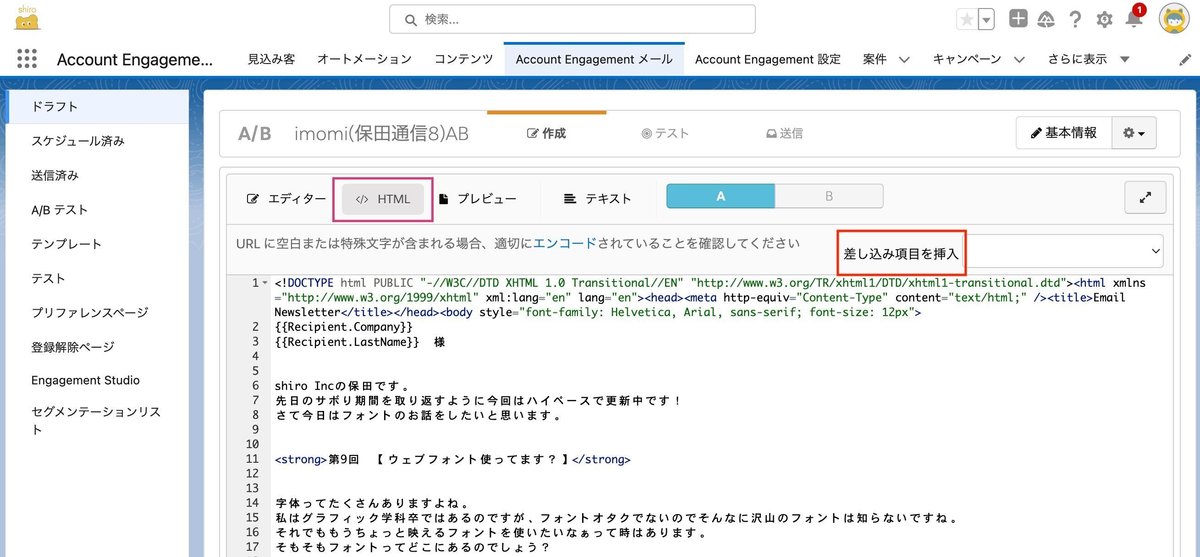Screen dimensions: 1200x557
Task: Click the shiro logo
Action: (28, 17)
